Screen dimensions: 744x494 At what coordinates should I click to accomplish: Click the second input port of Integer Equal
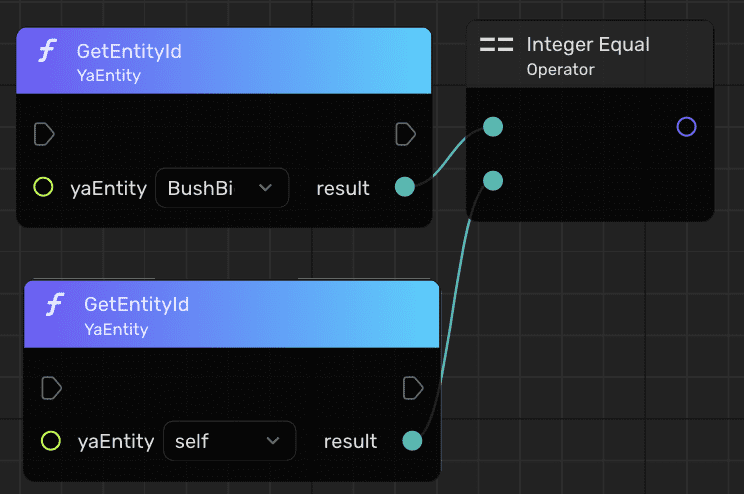[x=493, y=181]
